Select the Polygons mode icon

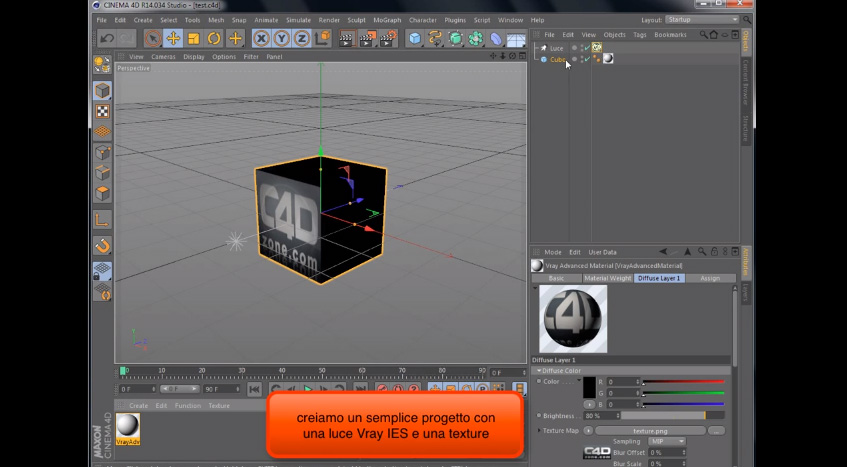coord(103,193)
